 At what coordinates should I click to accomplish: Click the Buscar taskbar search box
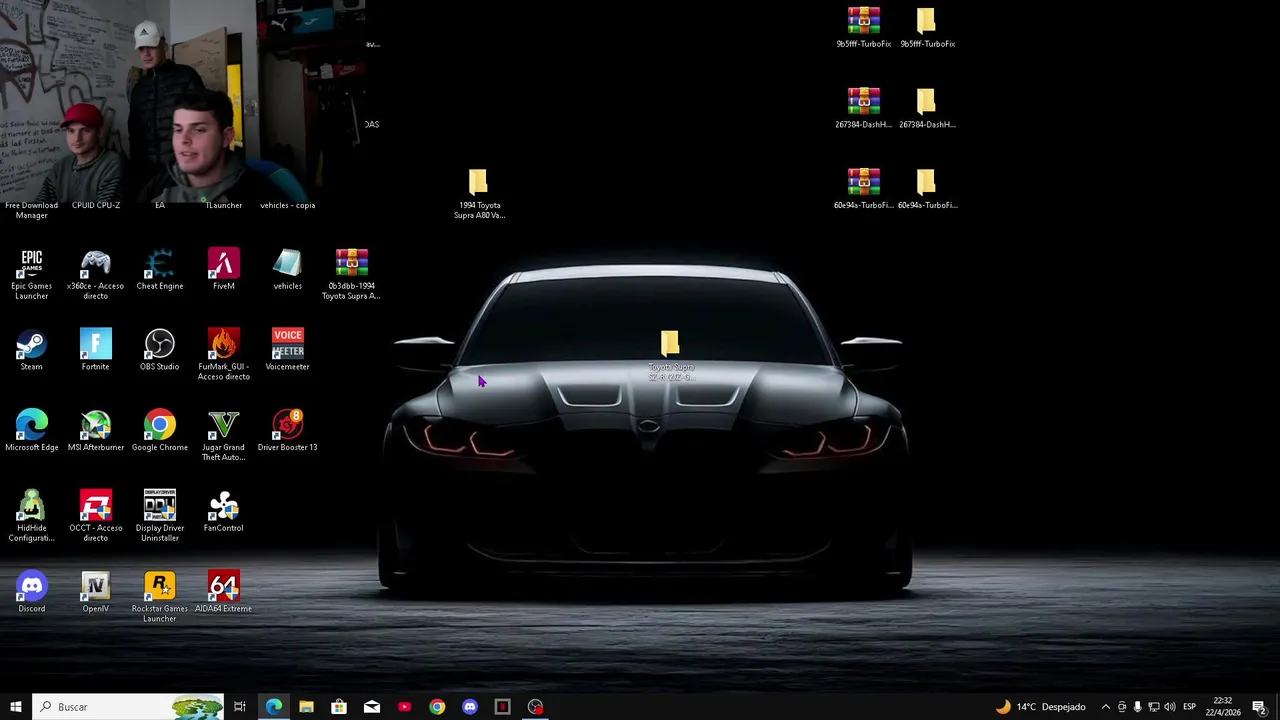[128, 707]
